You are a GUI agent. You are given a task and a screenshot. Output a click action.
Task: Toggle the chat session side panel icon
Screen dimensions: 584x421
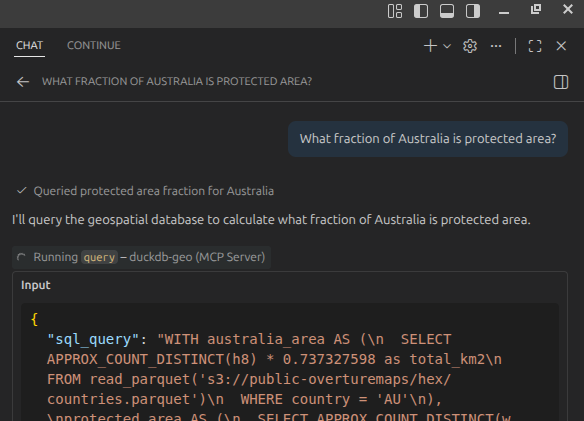pyautogui.click(x=561, y=82)
